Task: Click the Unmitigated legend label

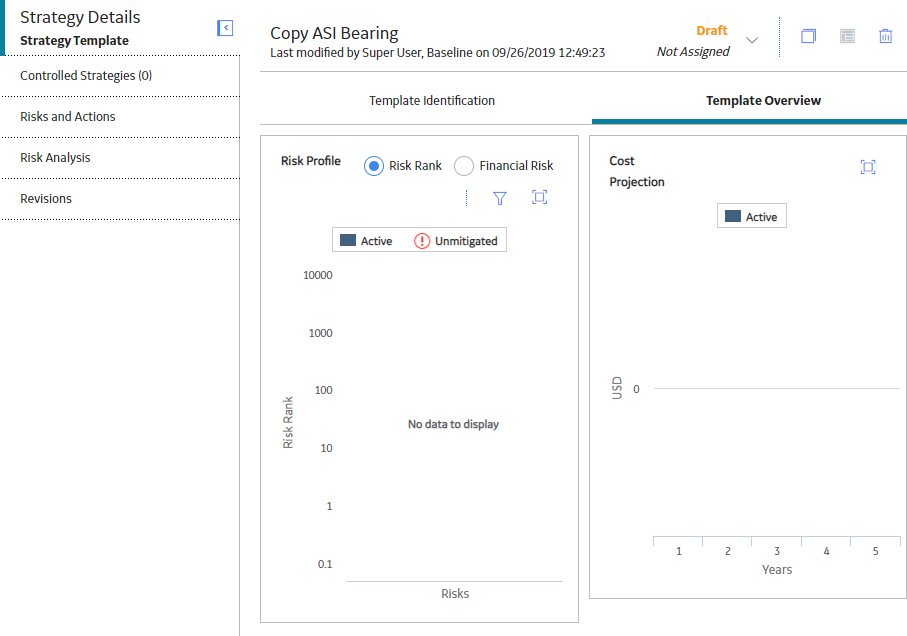Action: tap(466, 241)
